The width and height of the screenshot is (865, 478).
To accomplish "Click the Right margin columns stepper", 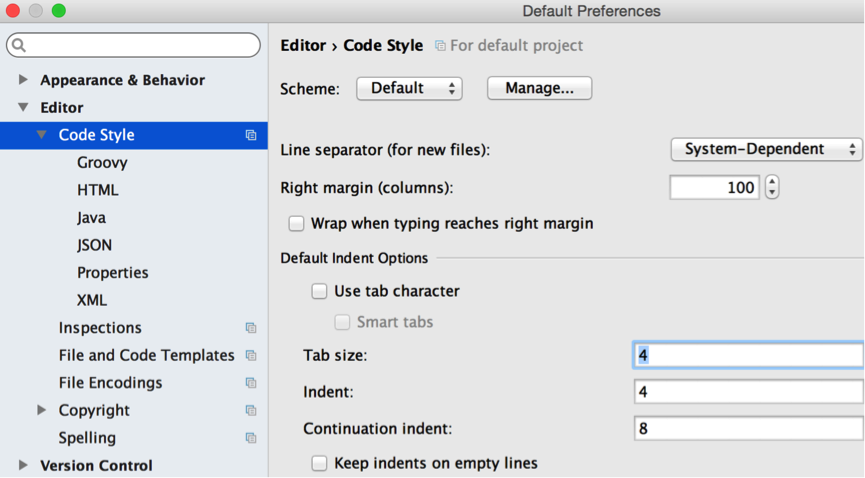I will (x=771, y=187).
